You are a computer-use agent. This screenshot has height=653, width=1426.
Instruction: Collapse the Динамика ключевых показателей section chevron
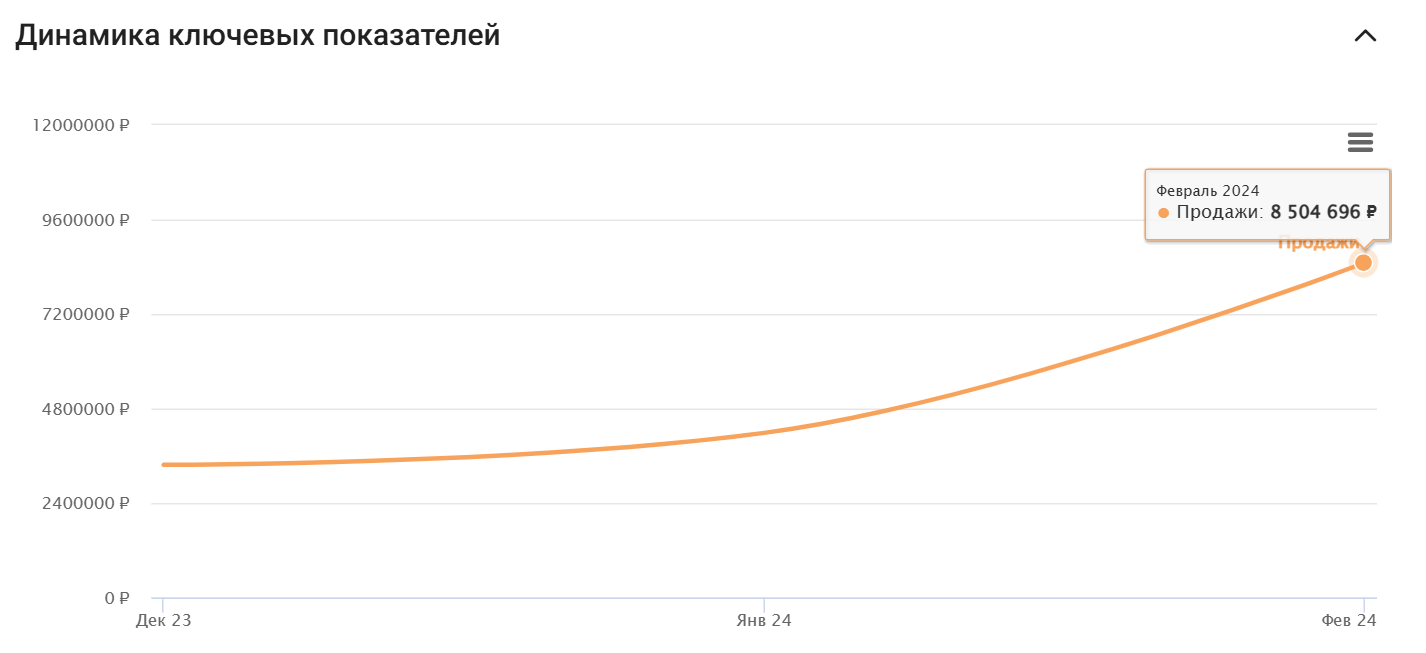pyautogui.click(x=1365, y=36)
